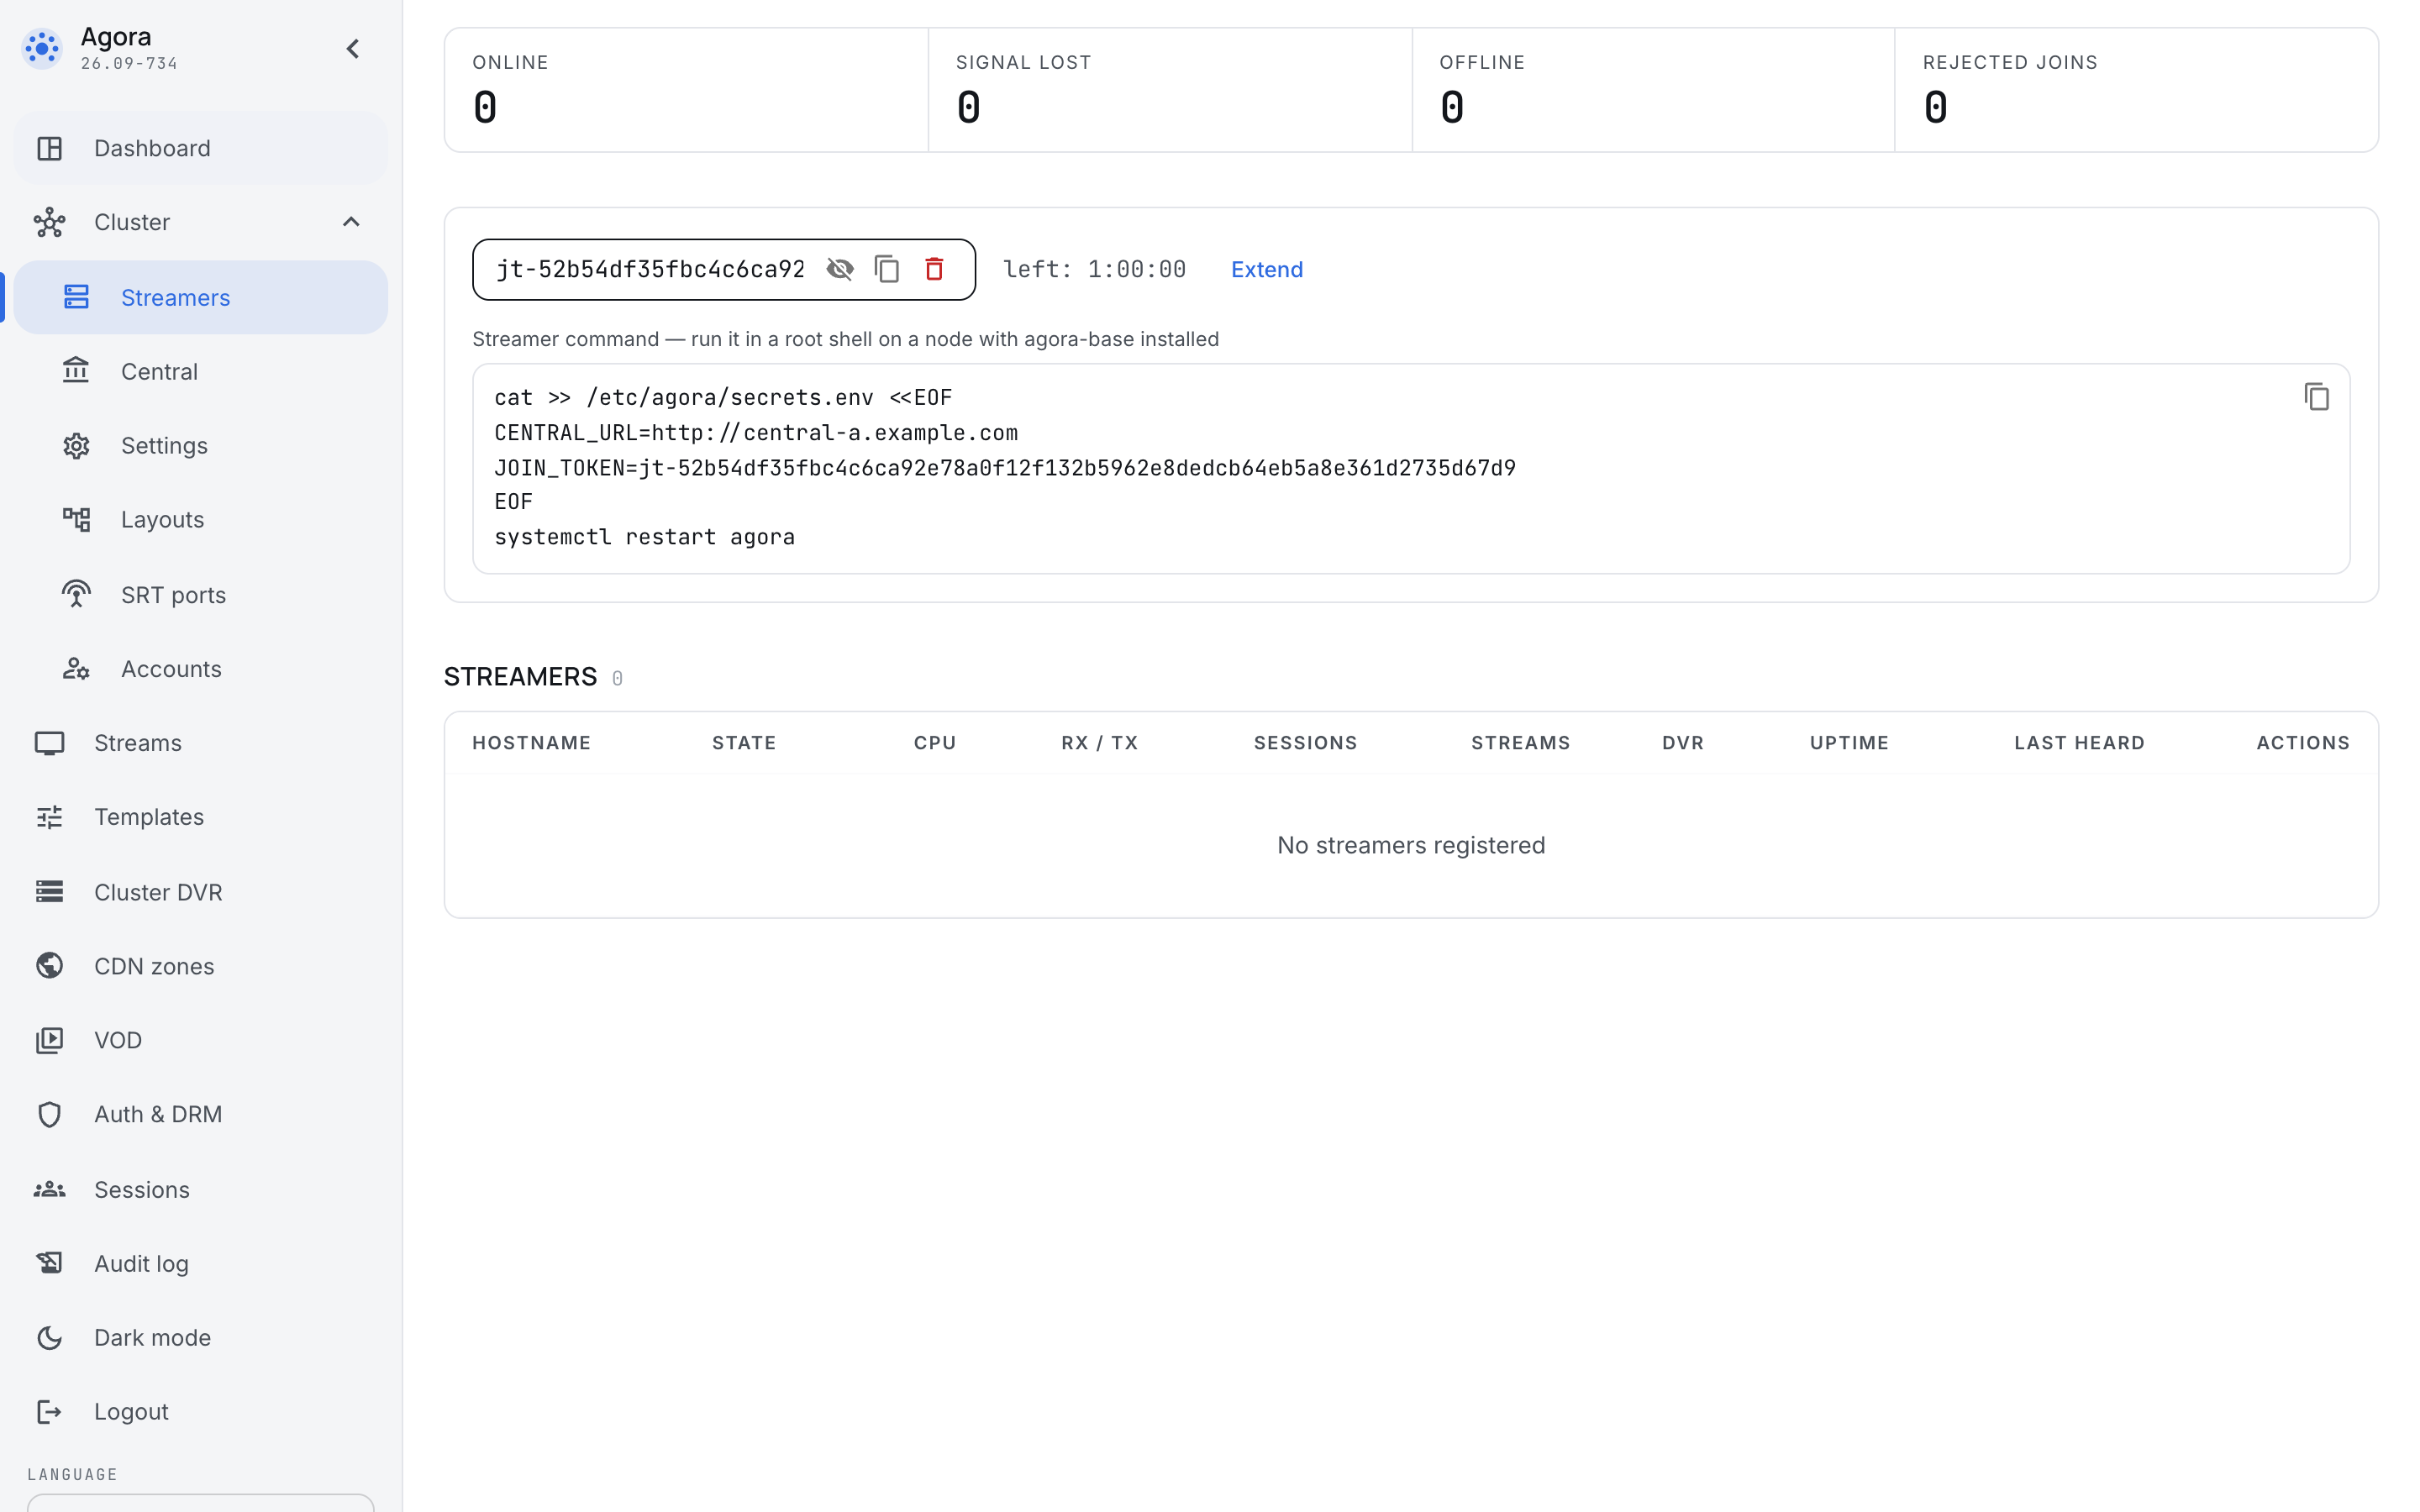Open the Layouts menu item

(x=200, y=519)
